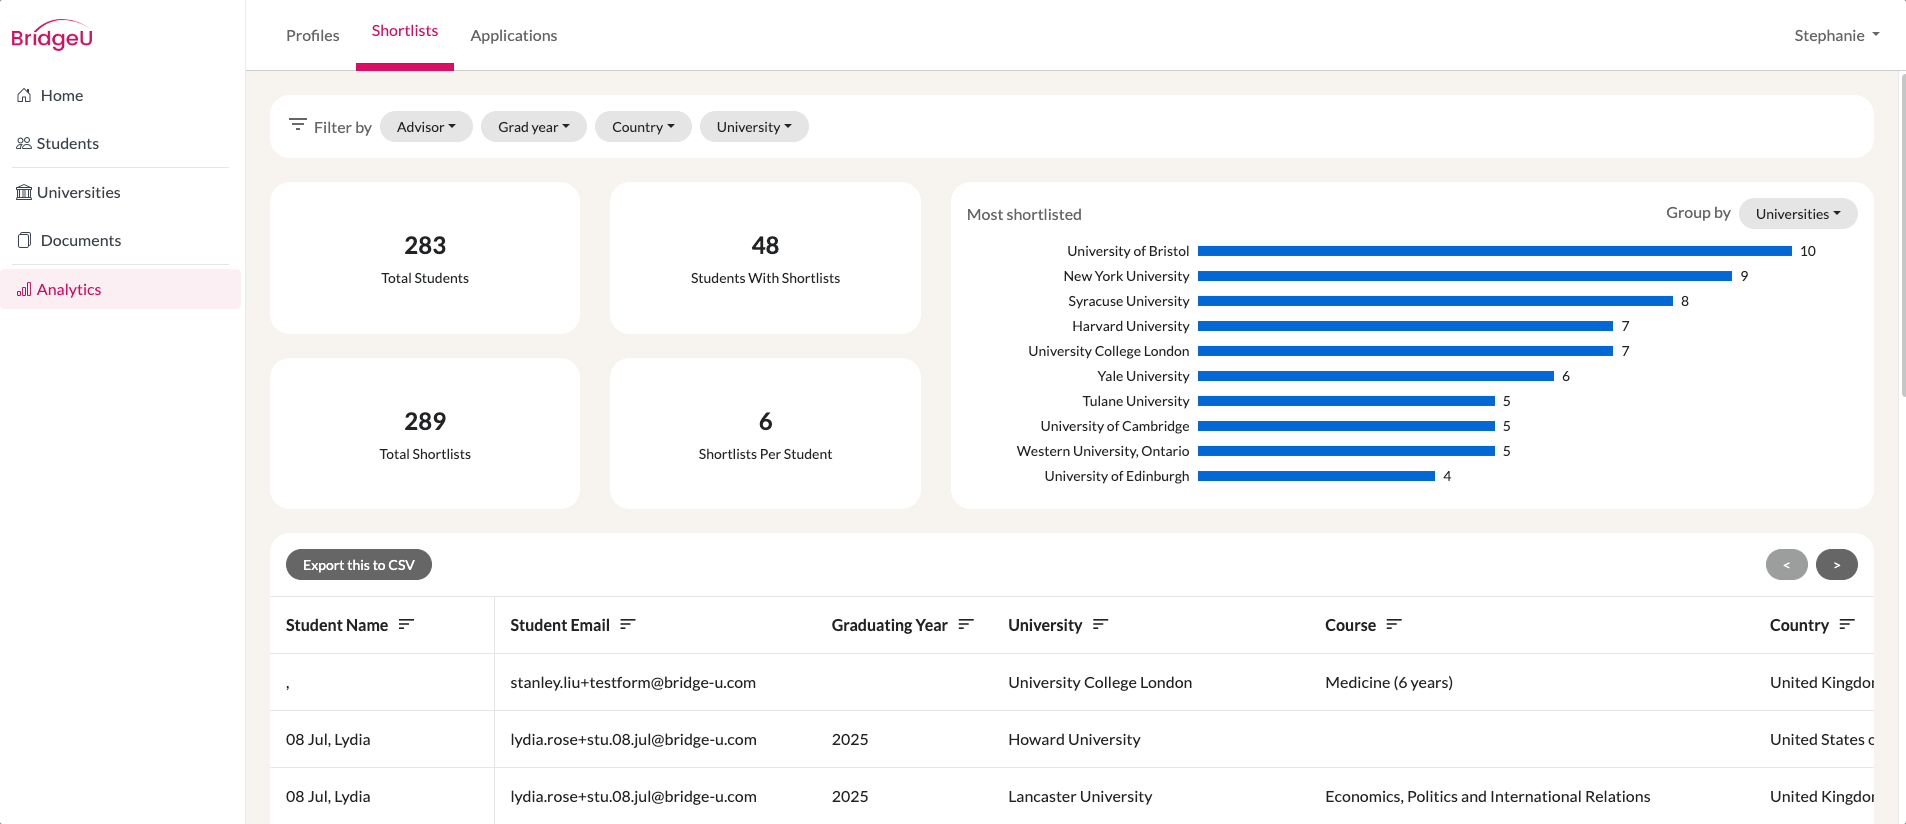Click the Universities building icon in sidebar
The height and width of the screenshot is (824, 1906).
(x=24, y=192)
